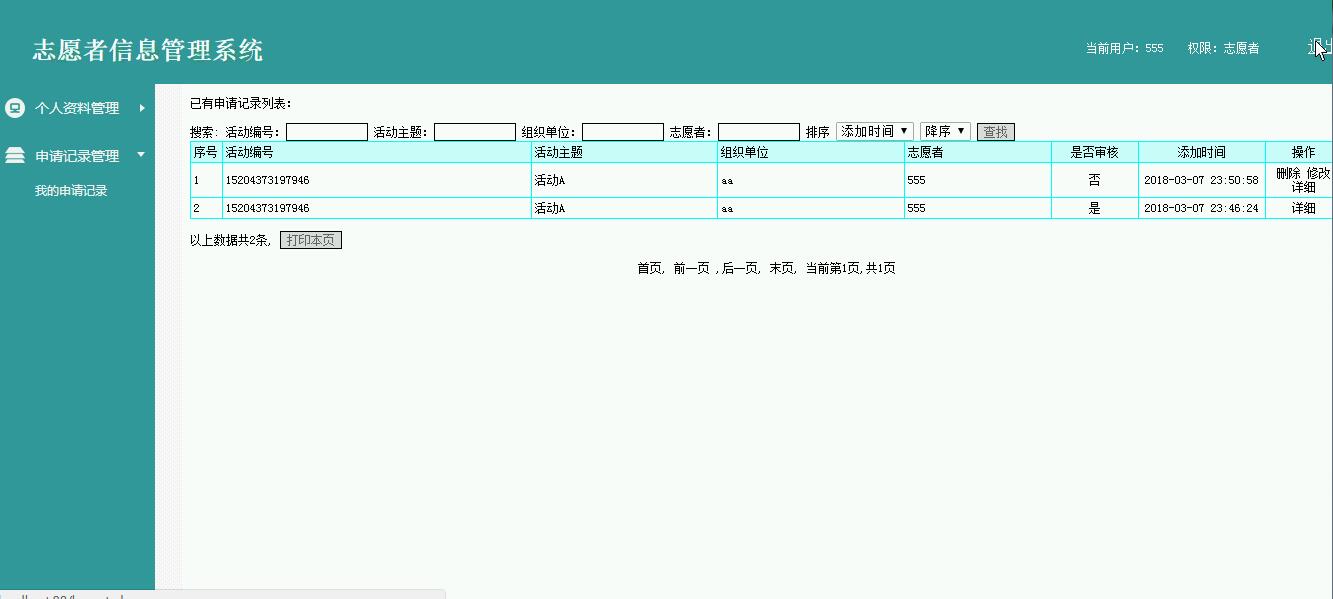Expand 个人资料管理 with its arrow
This screenshot has height=599, width=1333.
142,108
